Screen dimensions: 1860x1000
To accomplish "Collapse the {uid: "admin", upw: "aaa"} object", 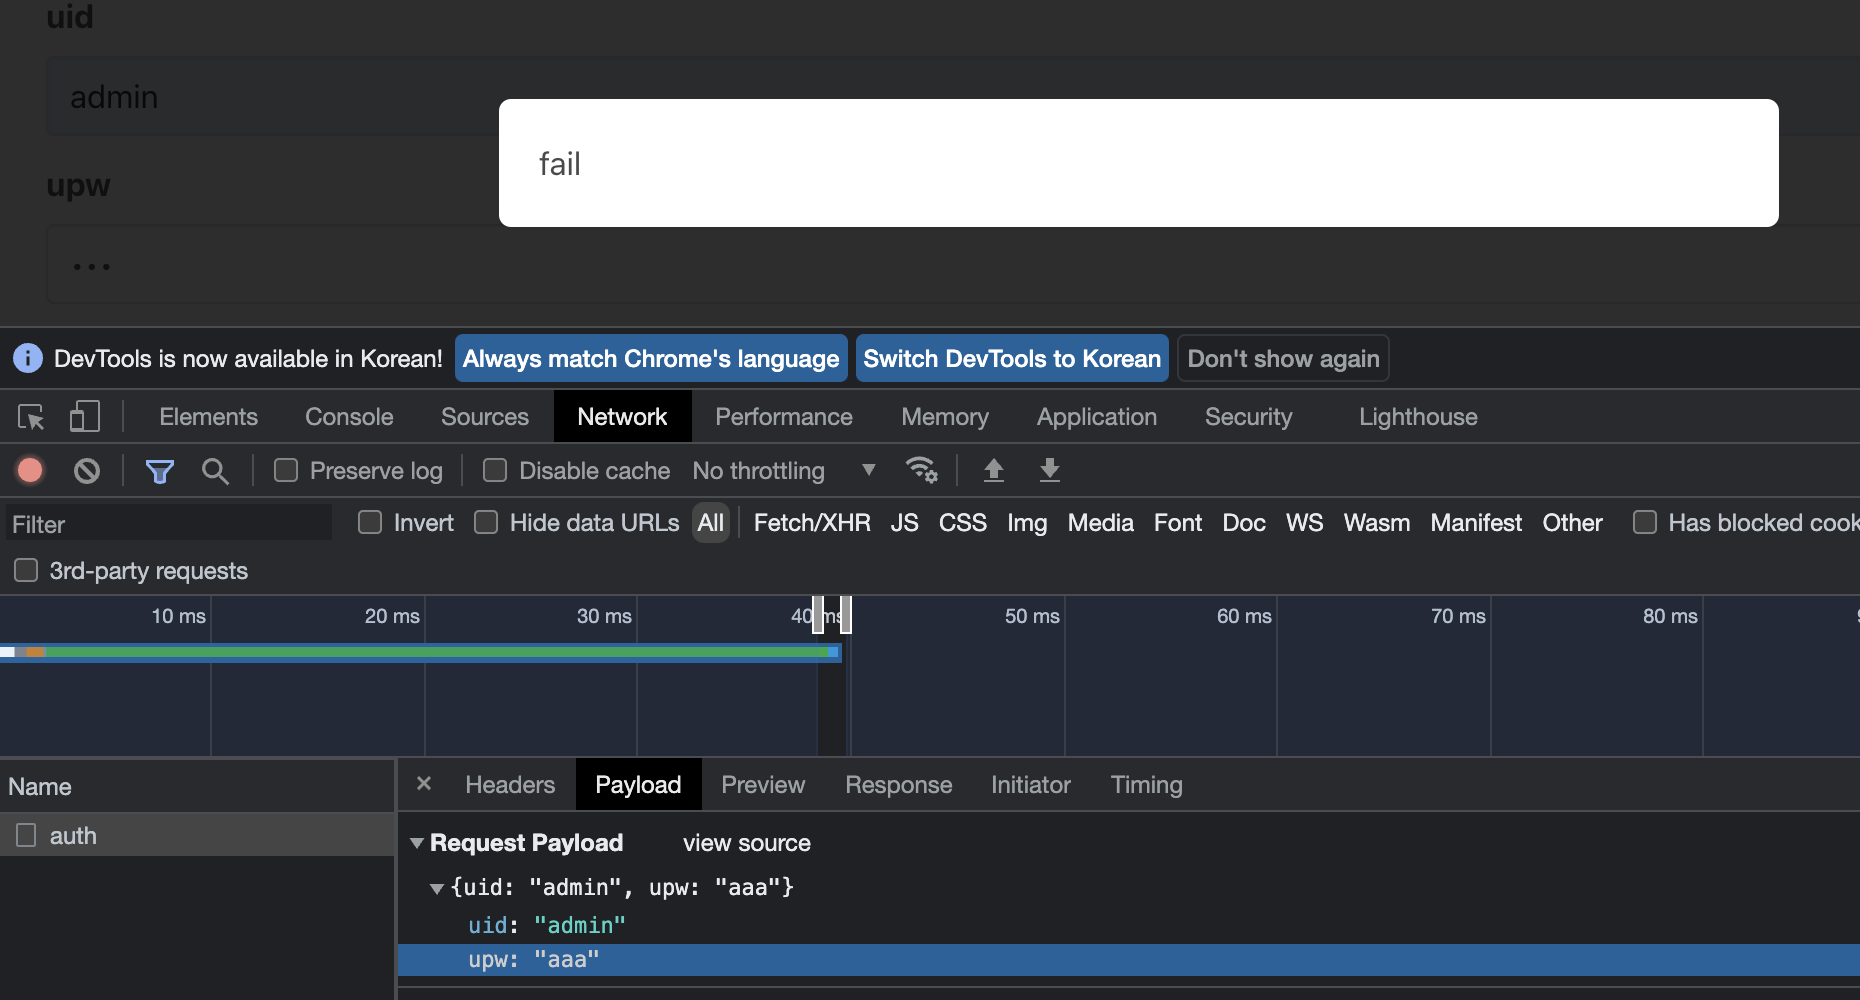I will [x=437, y=888].
